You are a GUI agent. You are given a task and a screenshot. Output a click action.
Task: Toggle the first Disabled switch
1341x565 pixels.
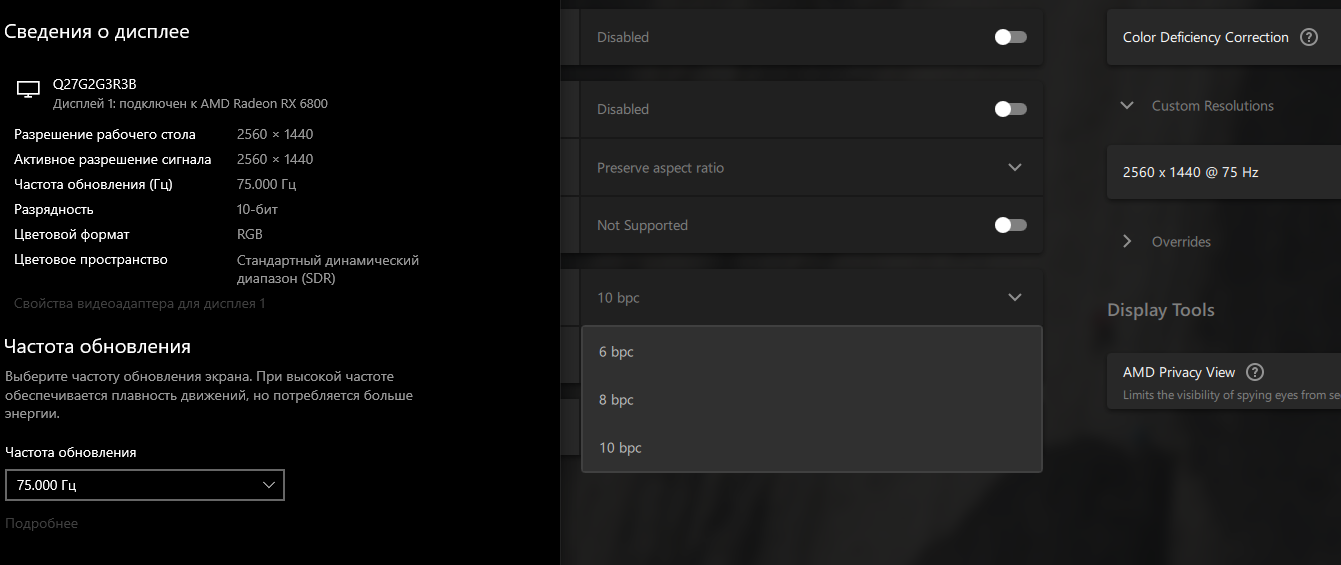tap(1010, 37)
